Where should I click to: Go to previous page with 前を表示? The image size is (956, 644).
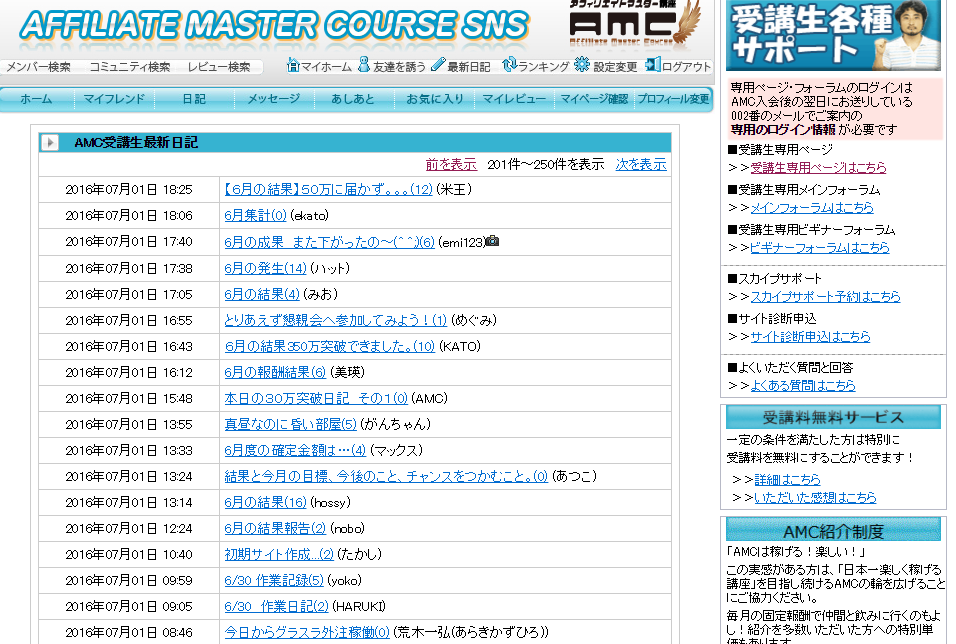451,164
